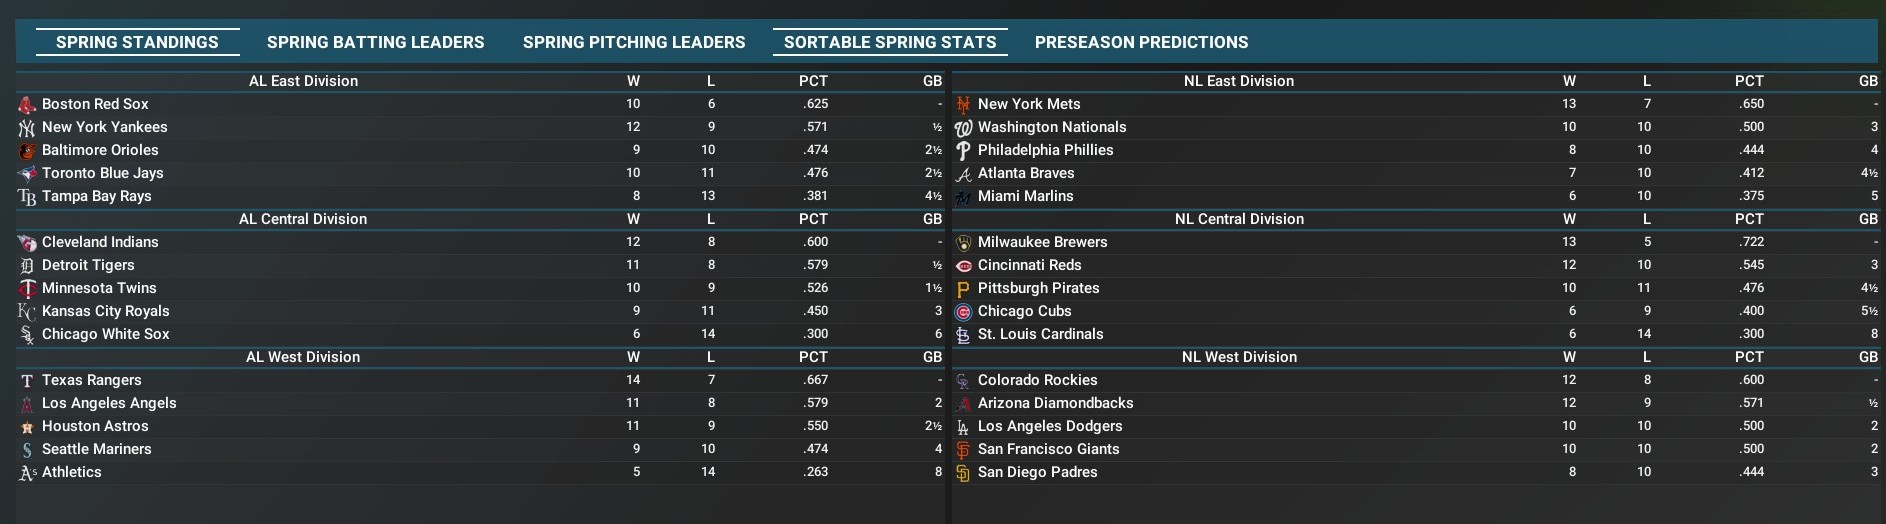Open the Houston Astros team page

[95, 426]
